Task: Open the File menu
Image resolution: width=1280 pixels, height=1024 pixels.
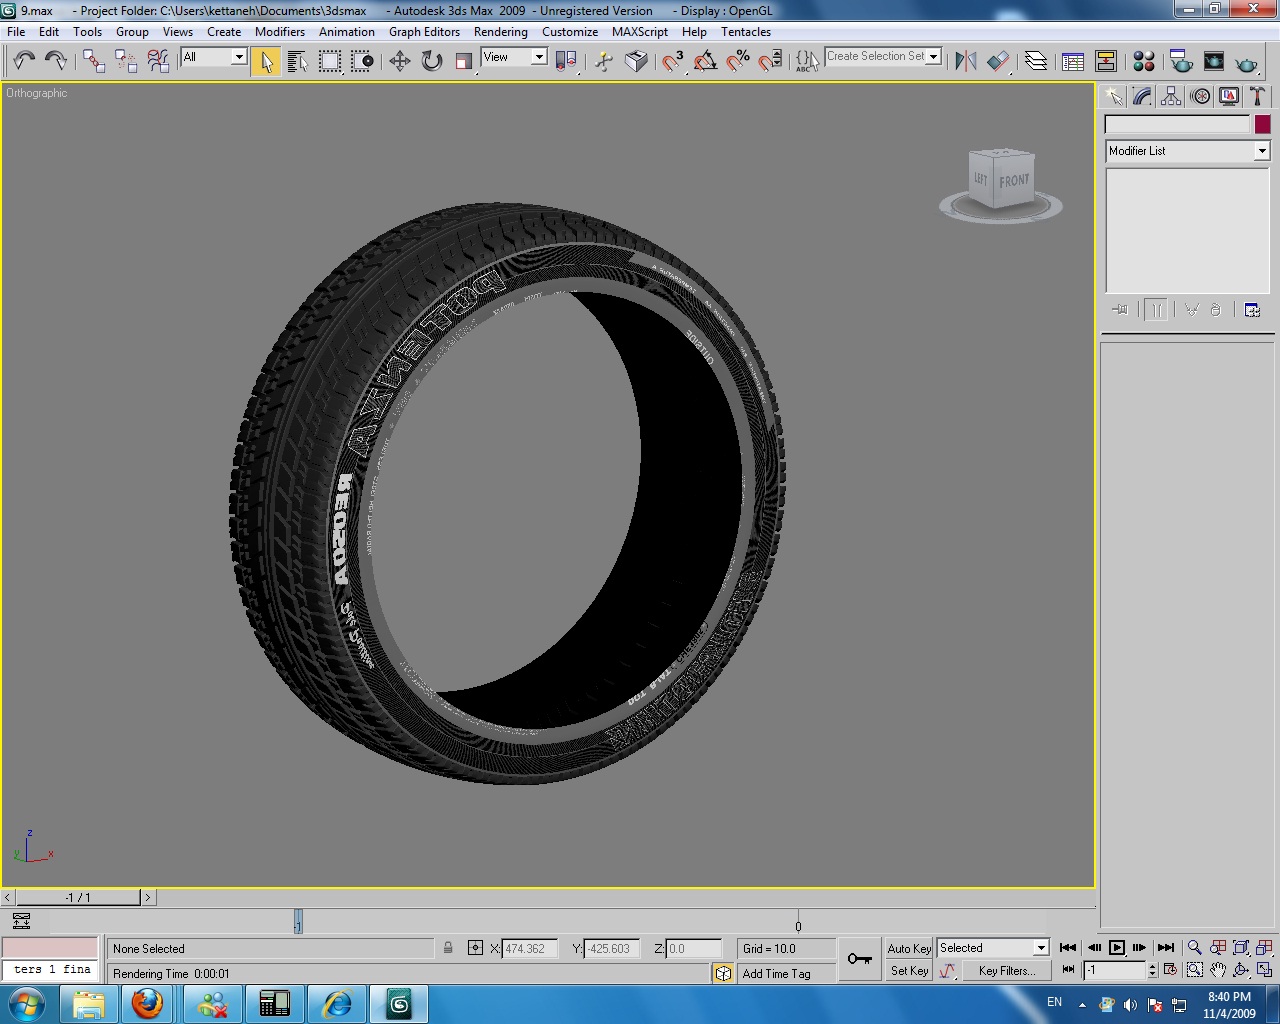Action: pyautogui.click(x=16, y=32)
